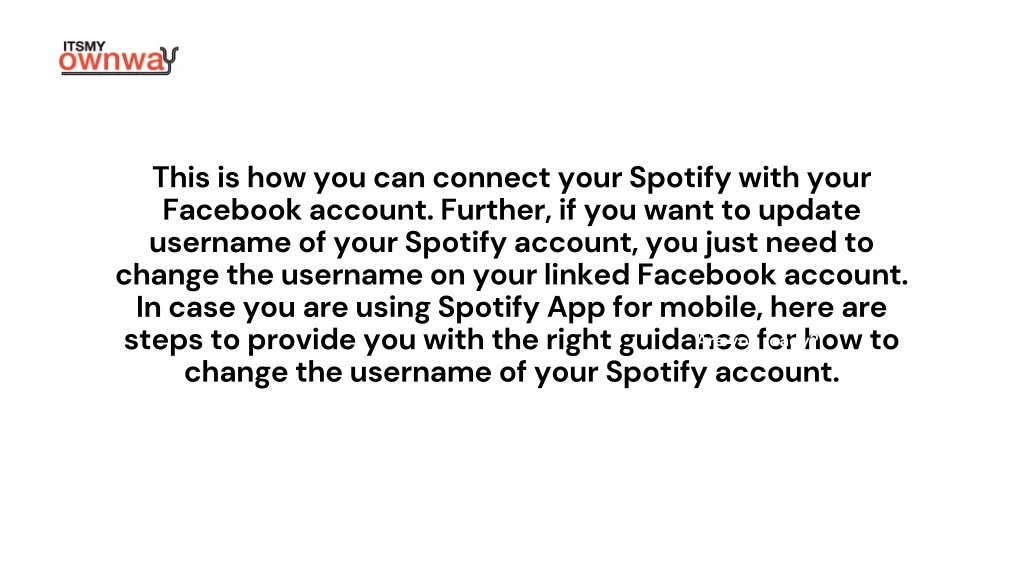Click the word 'provide' in the paragraph

(x=301, y=341)
